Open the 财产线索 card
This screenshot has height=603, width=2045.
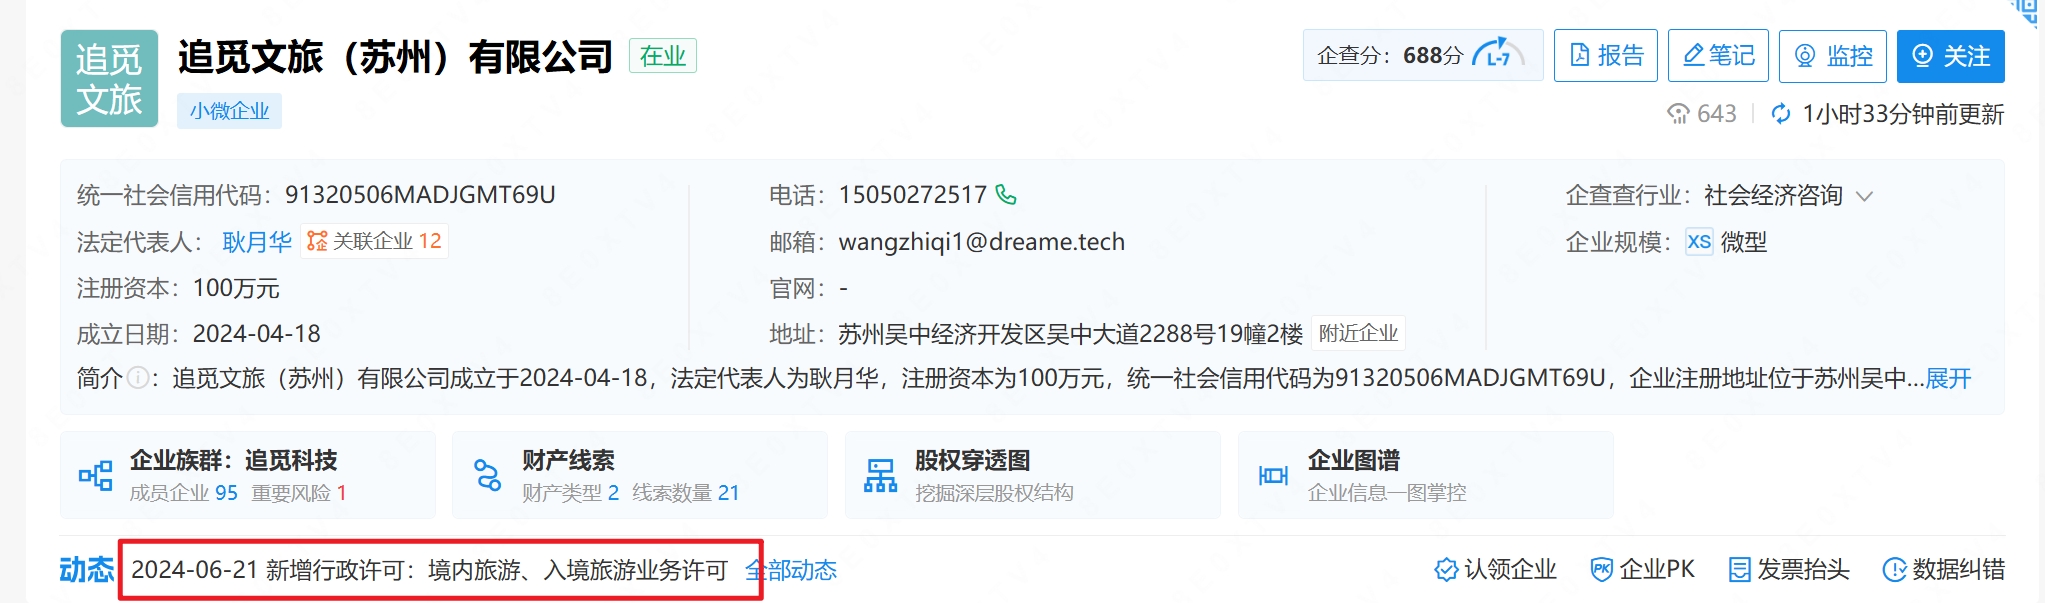click(x=640, y=475)
